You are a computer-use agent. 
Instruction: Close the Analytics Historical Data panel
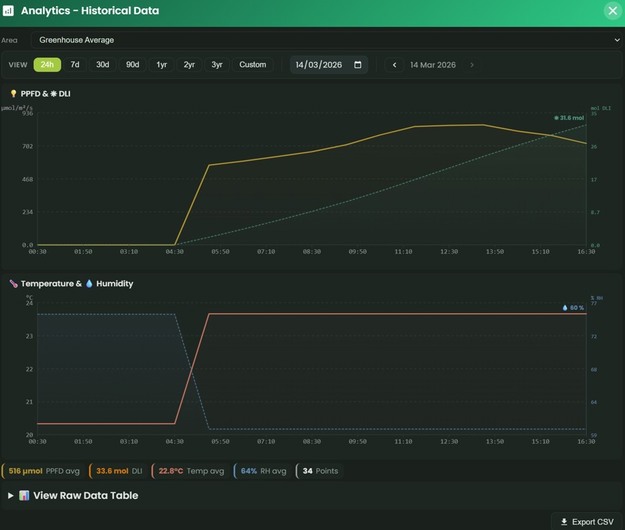point(612,11)
